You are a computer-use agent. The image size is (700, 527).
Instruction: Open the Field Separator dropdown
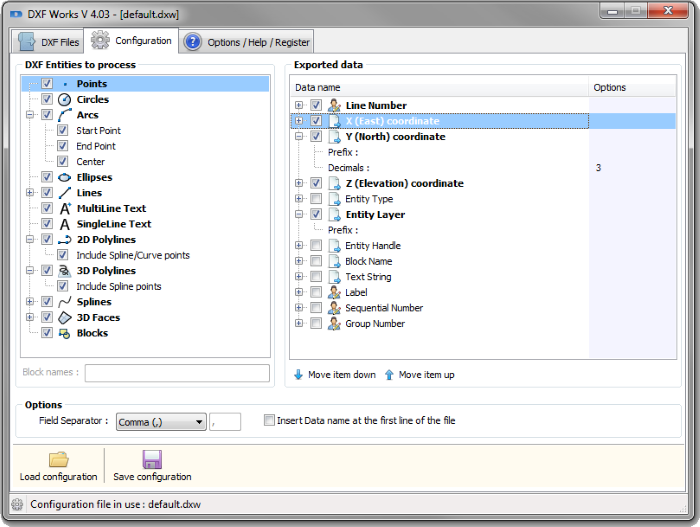(161, 422)
